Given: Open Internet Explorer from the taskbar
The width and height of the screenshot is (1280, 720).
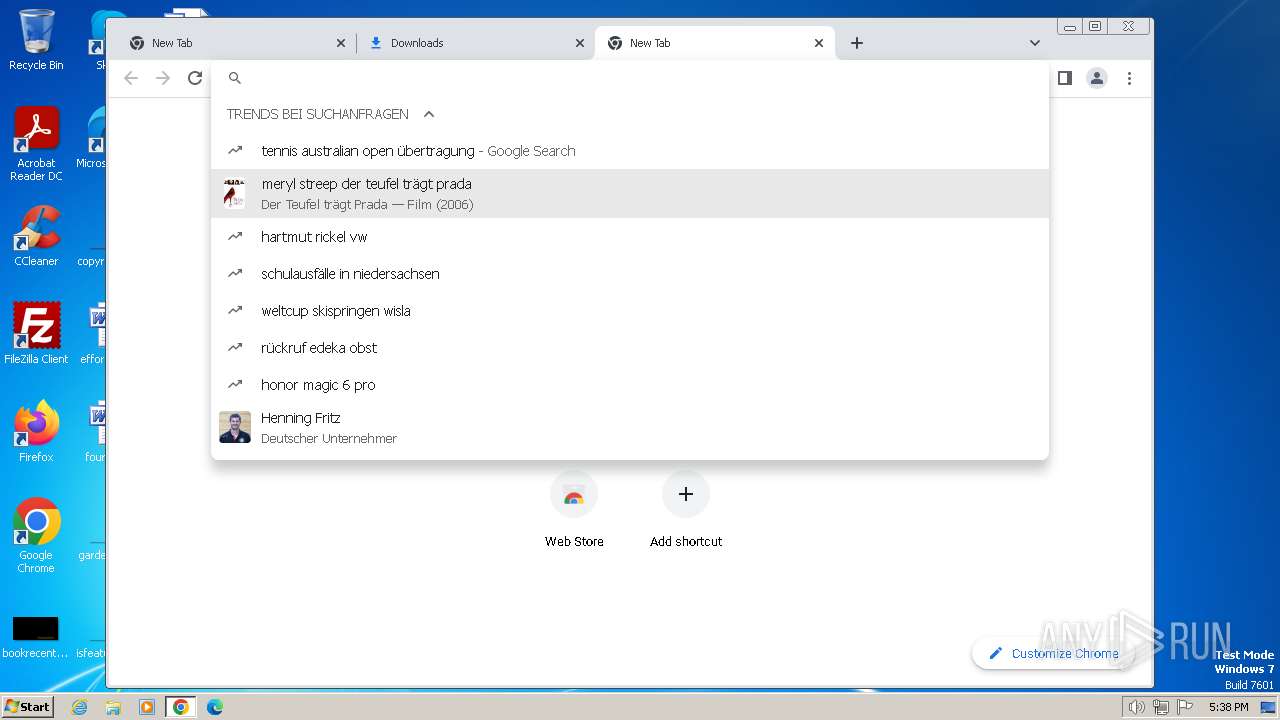Looking at the screenshot, I should (79, 707).
